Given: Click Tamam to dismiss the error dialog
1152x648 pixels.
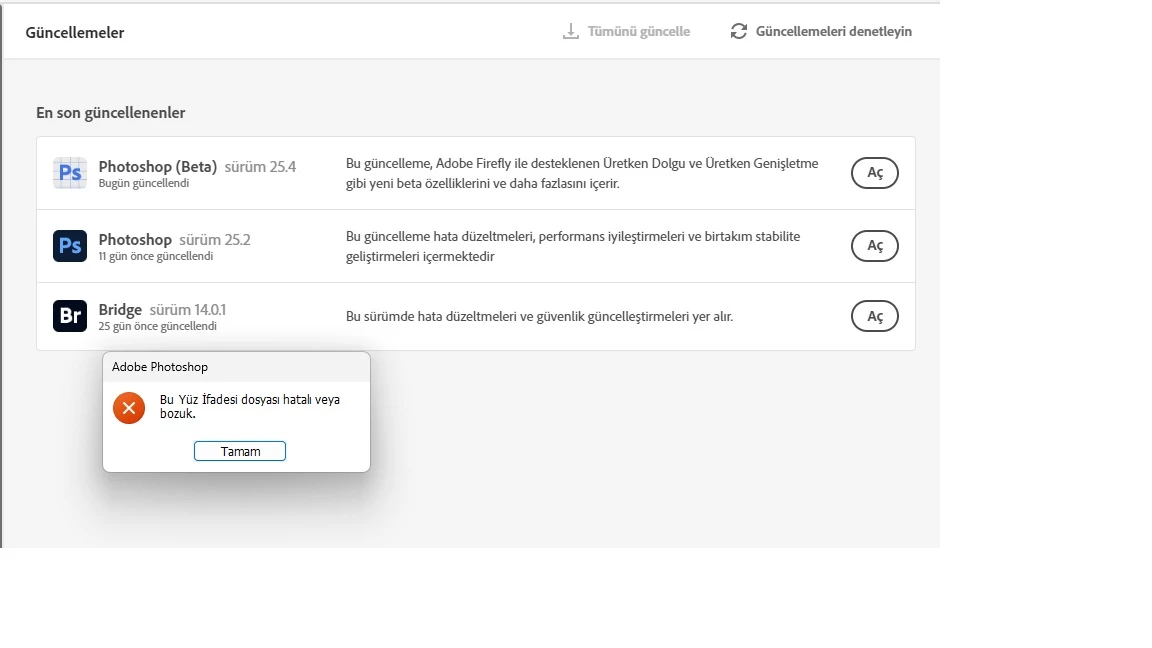Looking at the screenshot, I should pos(240,451).
